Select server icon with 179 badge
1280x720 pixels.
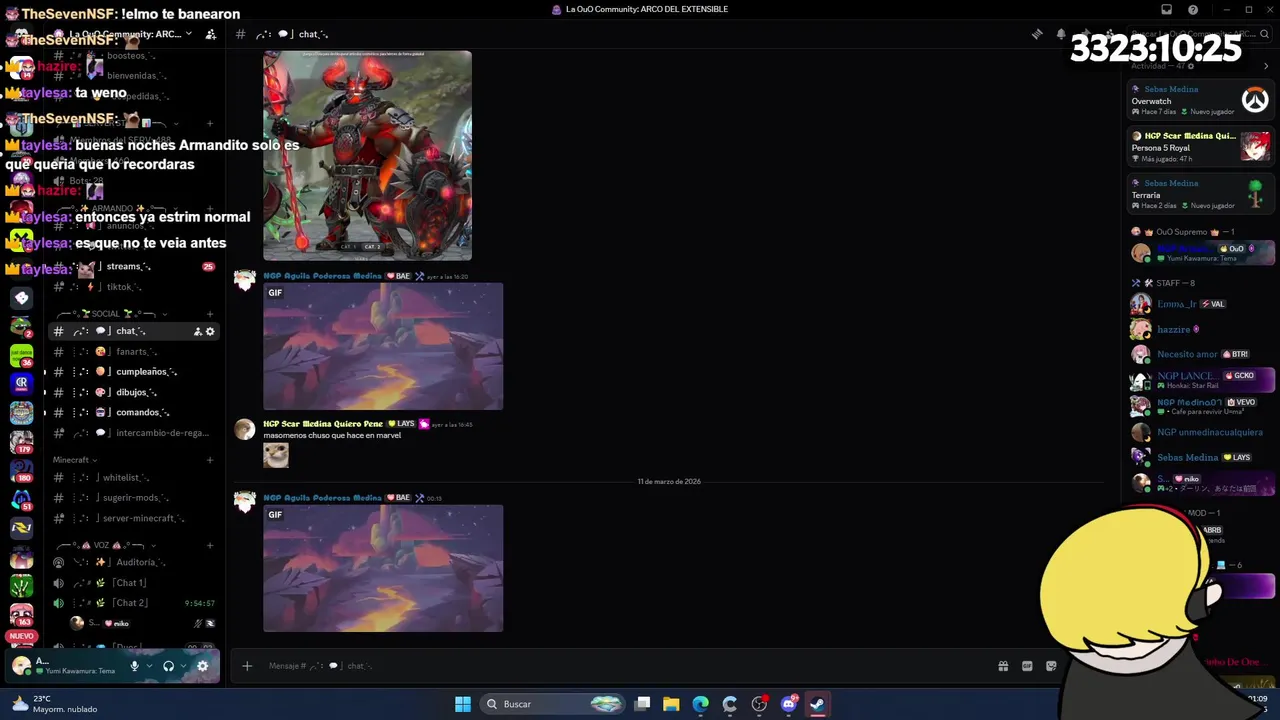(x=21, y=441)
